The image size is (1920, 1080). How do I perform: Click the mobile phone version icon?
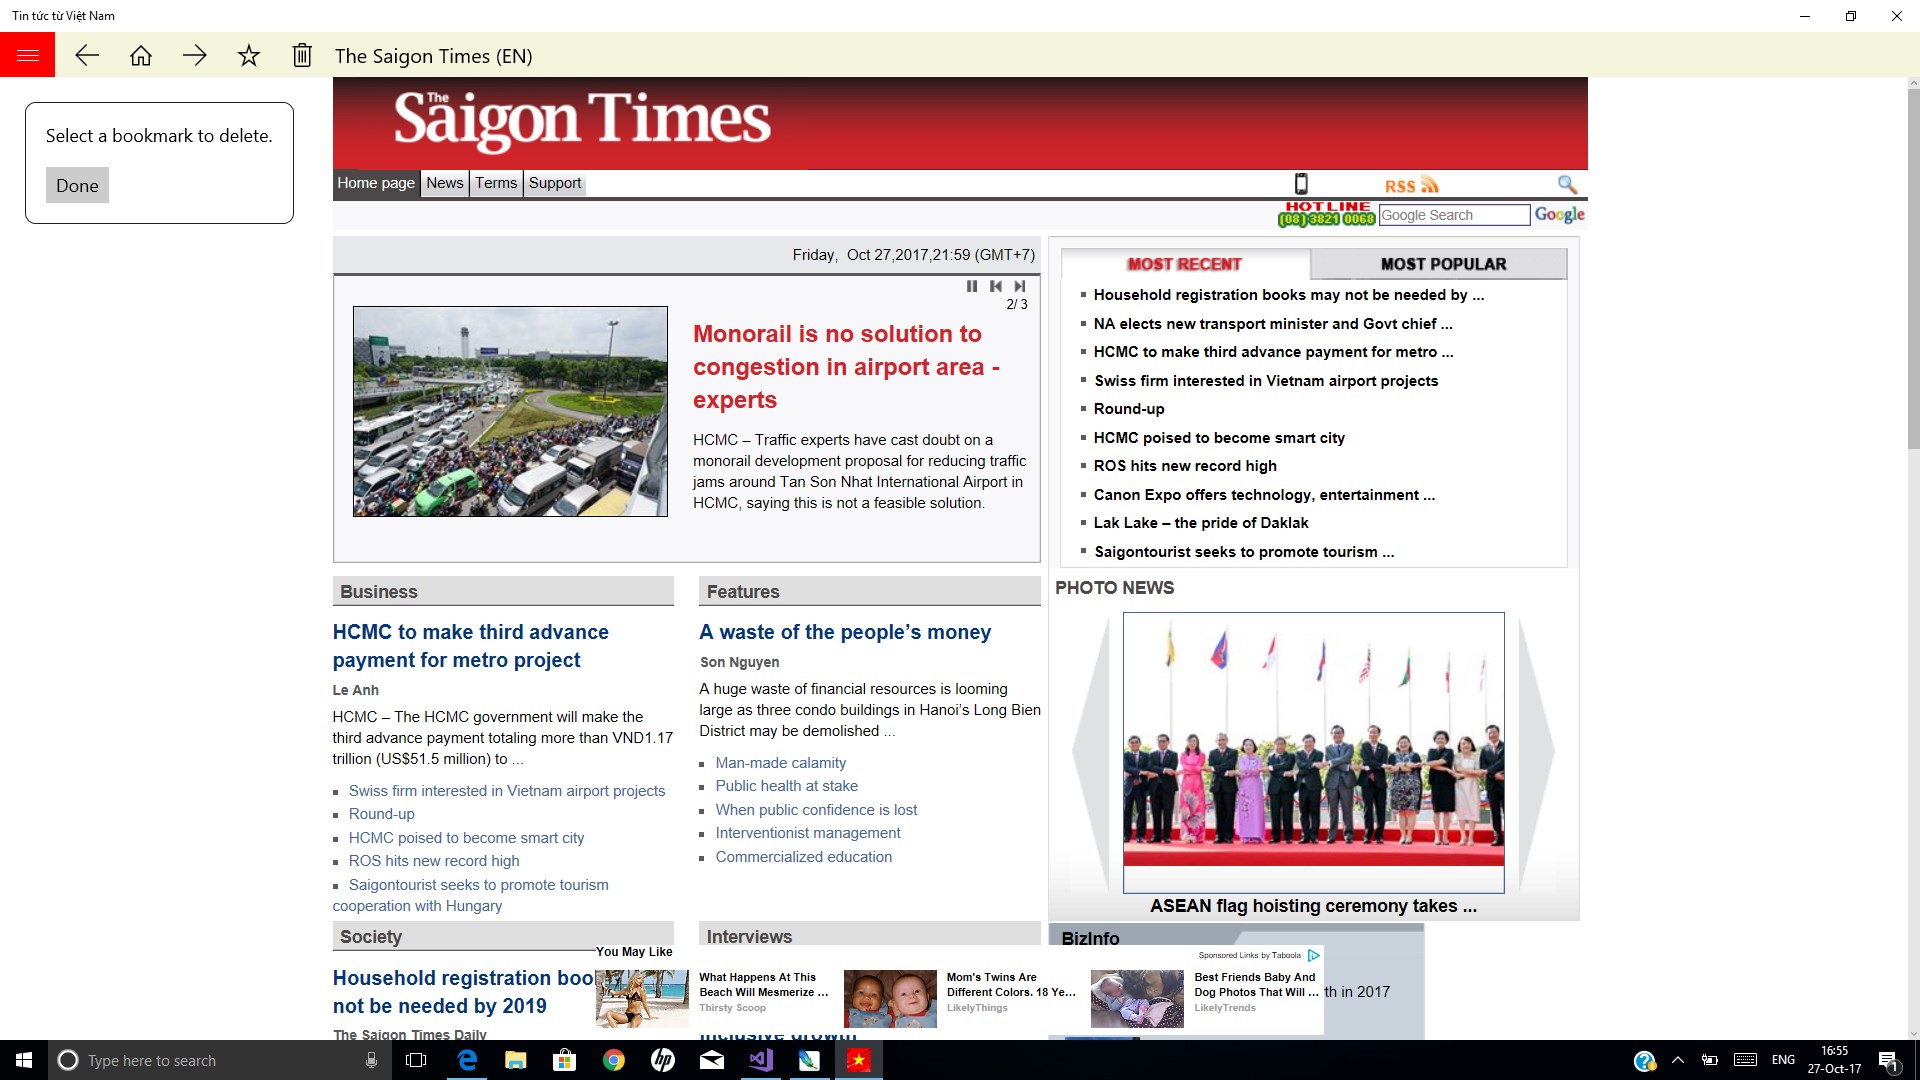pos(1300,184)
